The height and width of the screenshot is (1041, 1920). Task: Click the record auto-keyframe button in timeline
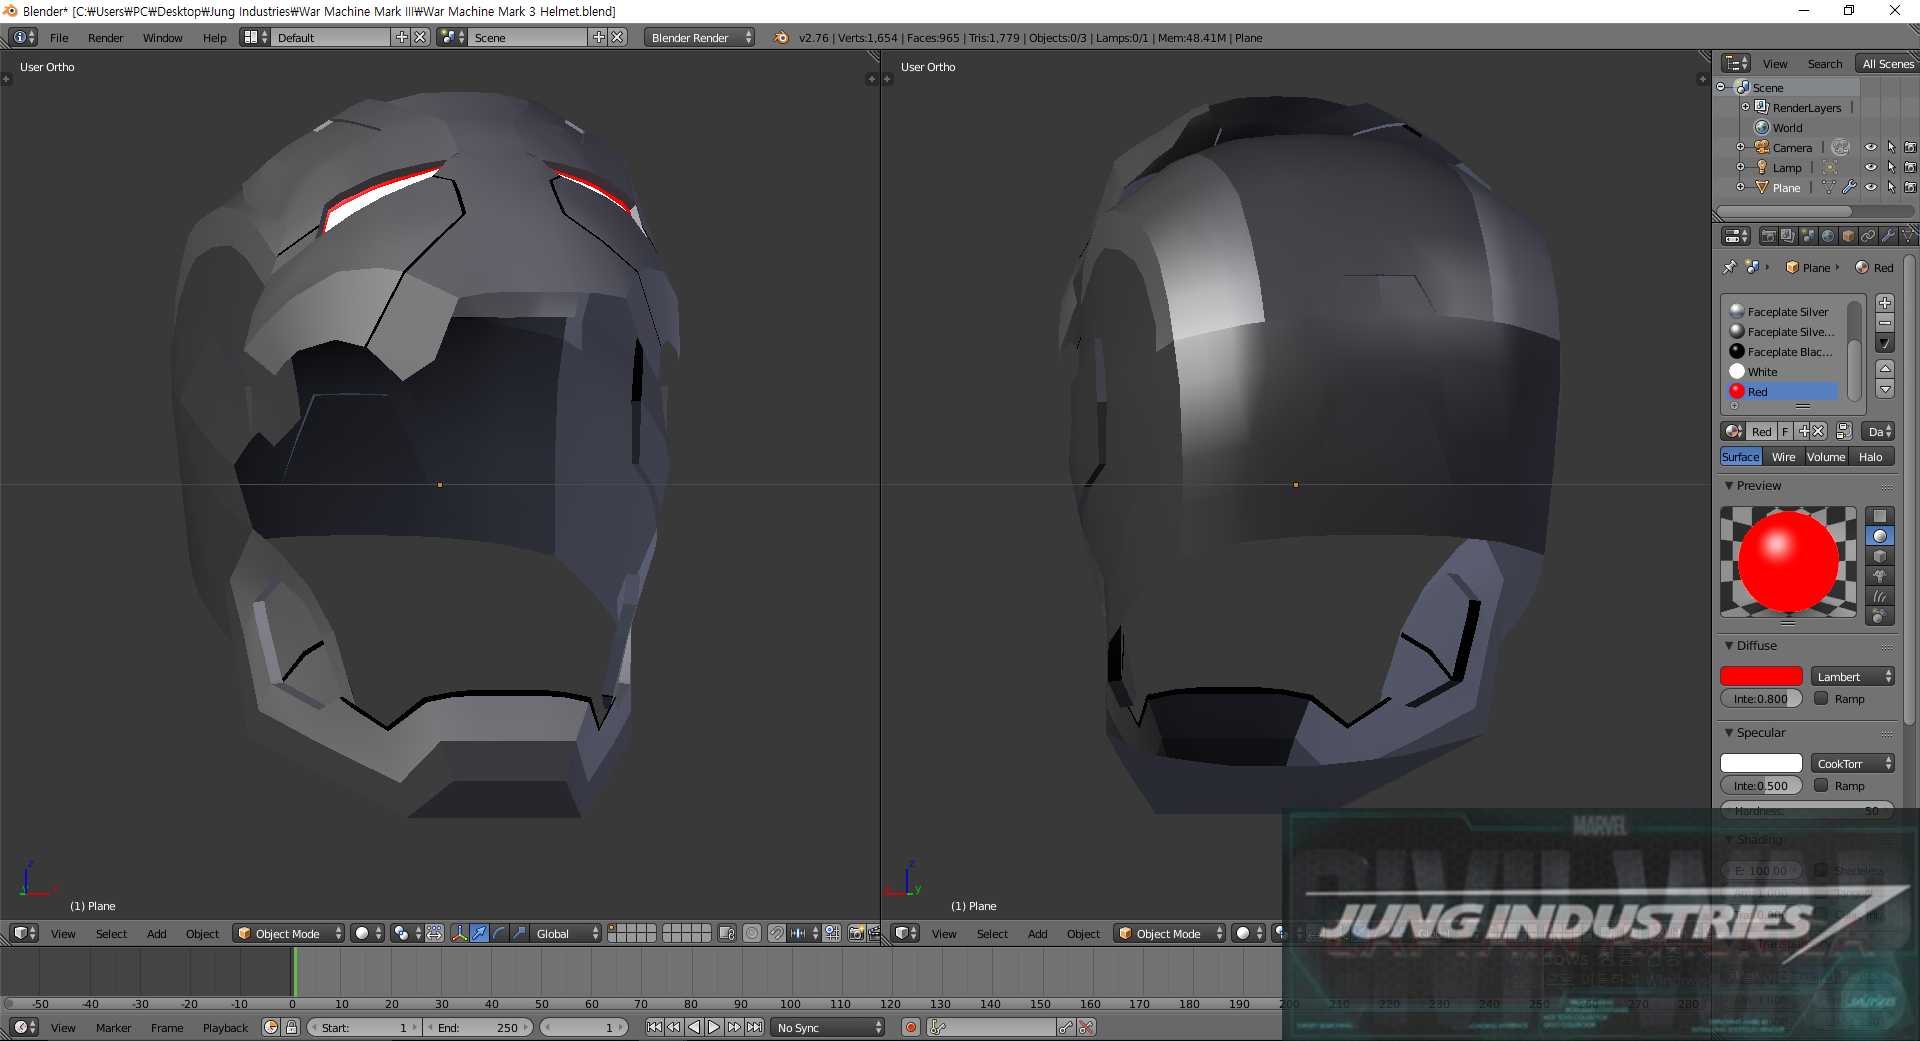[911, 1027]
